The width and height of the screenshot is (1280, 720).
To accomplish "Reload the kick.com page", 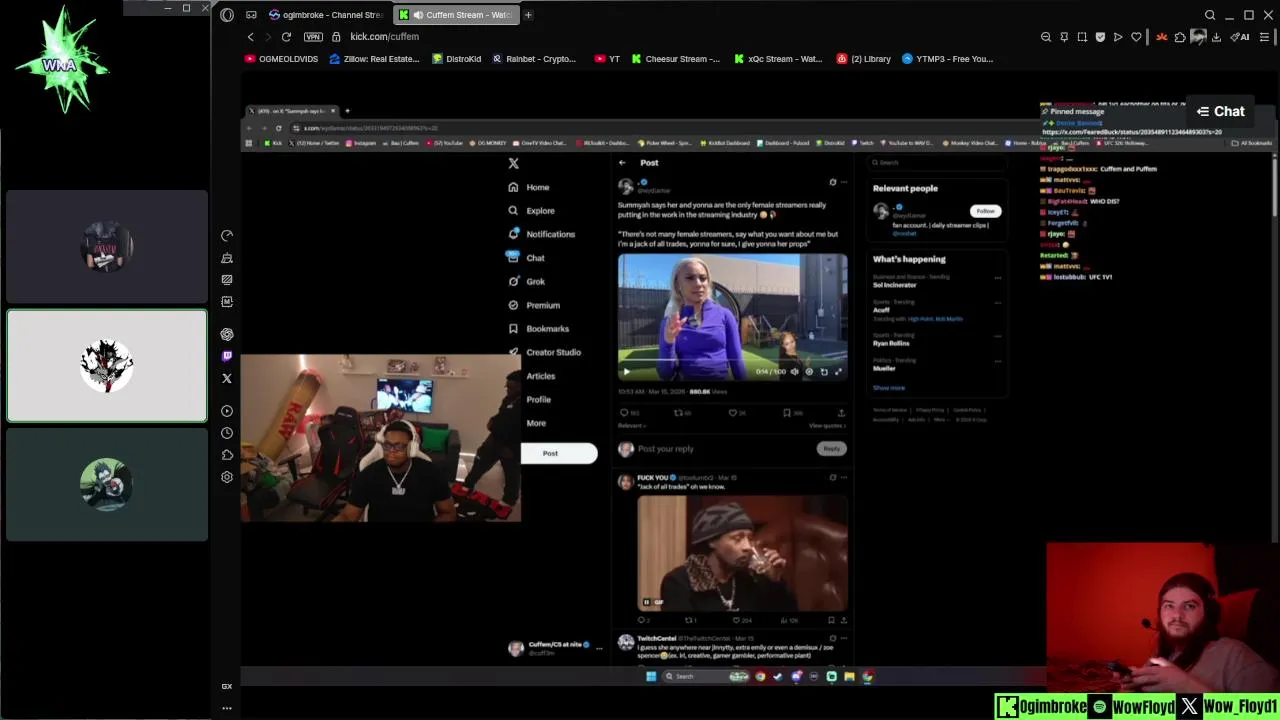I will pos(286,37).
